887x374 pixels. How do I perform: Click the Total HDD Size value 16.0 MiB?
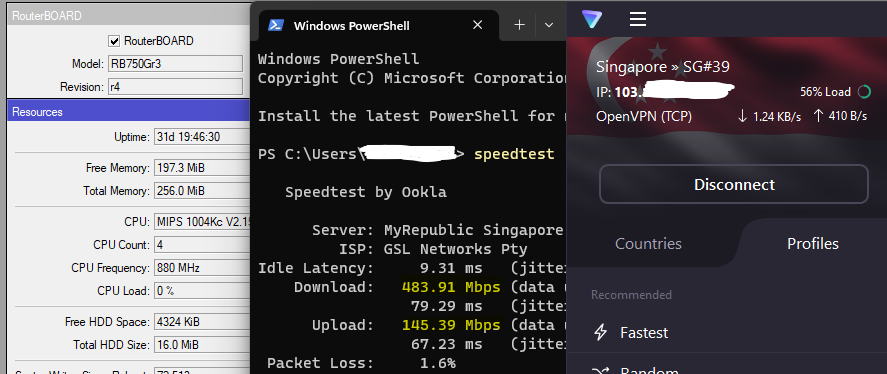point(202,345)
